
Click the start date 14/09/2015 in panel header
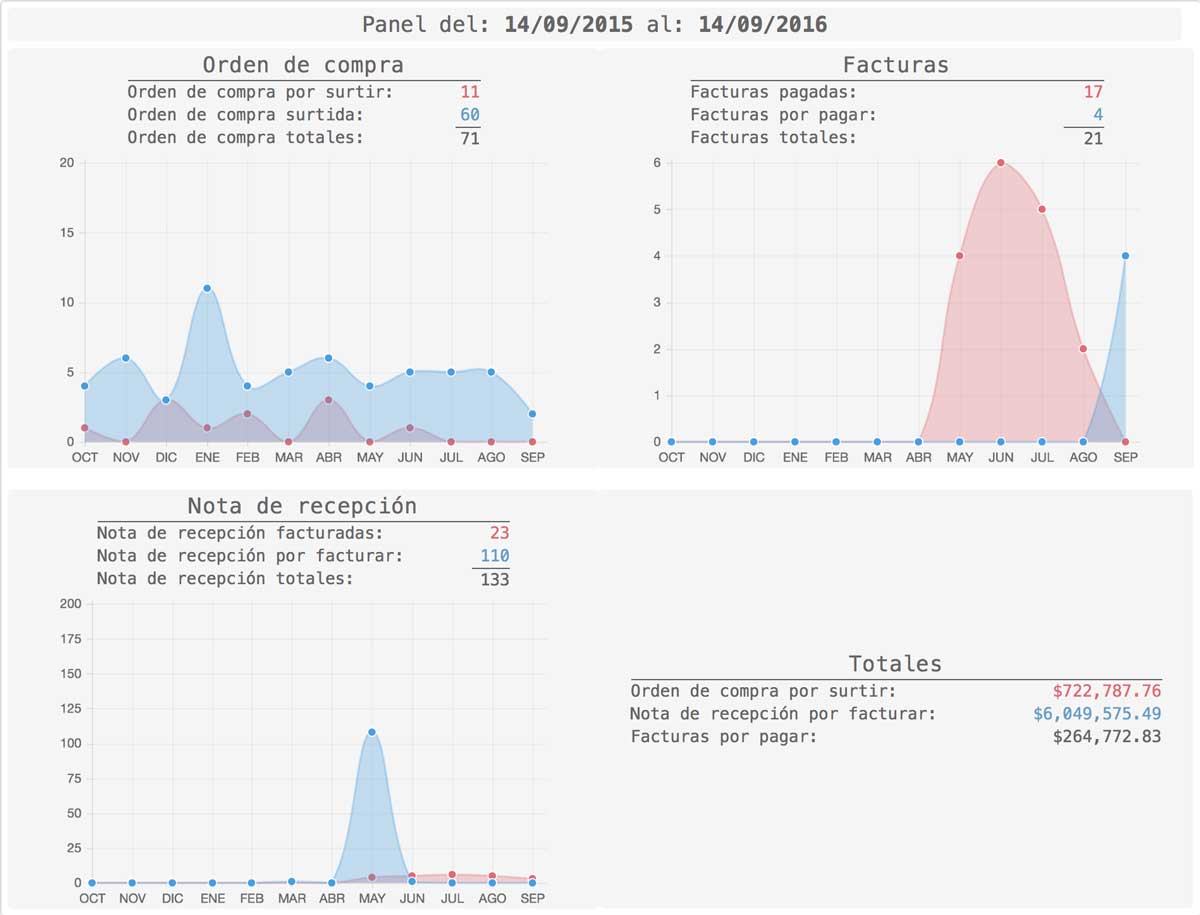568,24
